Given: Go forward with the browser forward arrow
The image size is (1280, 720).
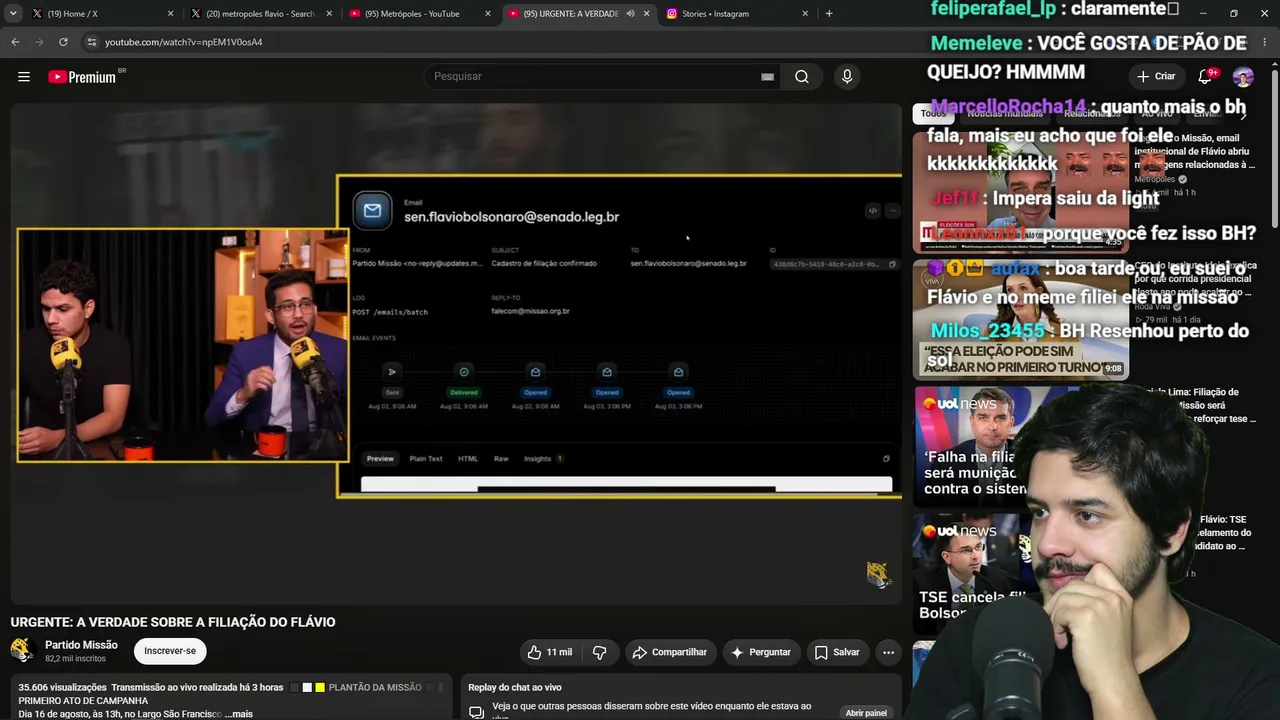Looking at the screenshot, I should (x=39, y=42).
